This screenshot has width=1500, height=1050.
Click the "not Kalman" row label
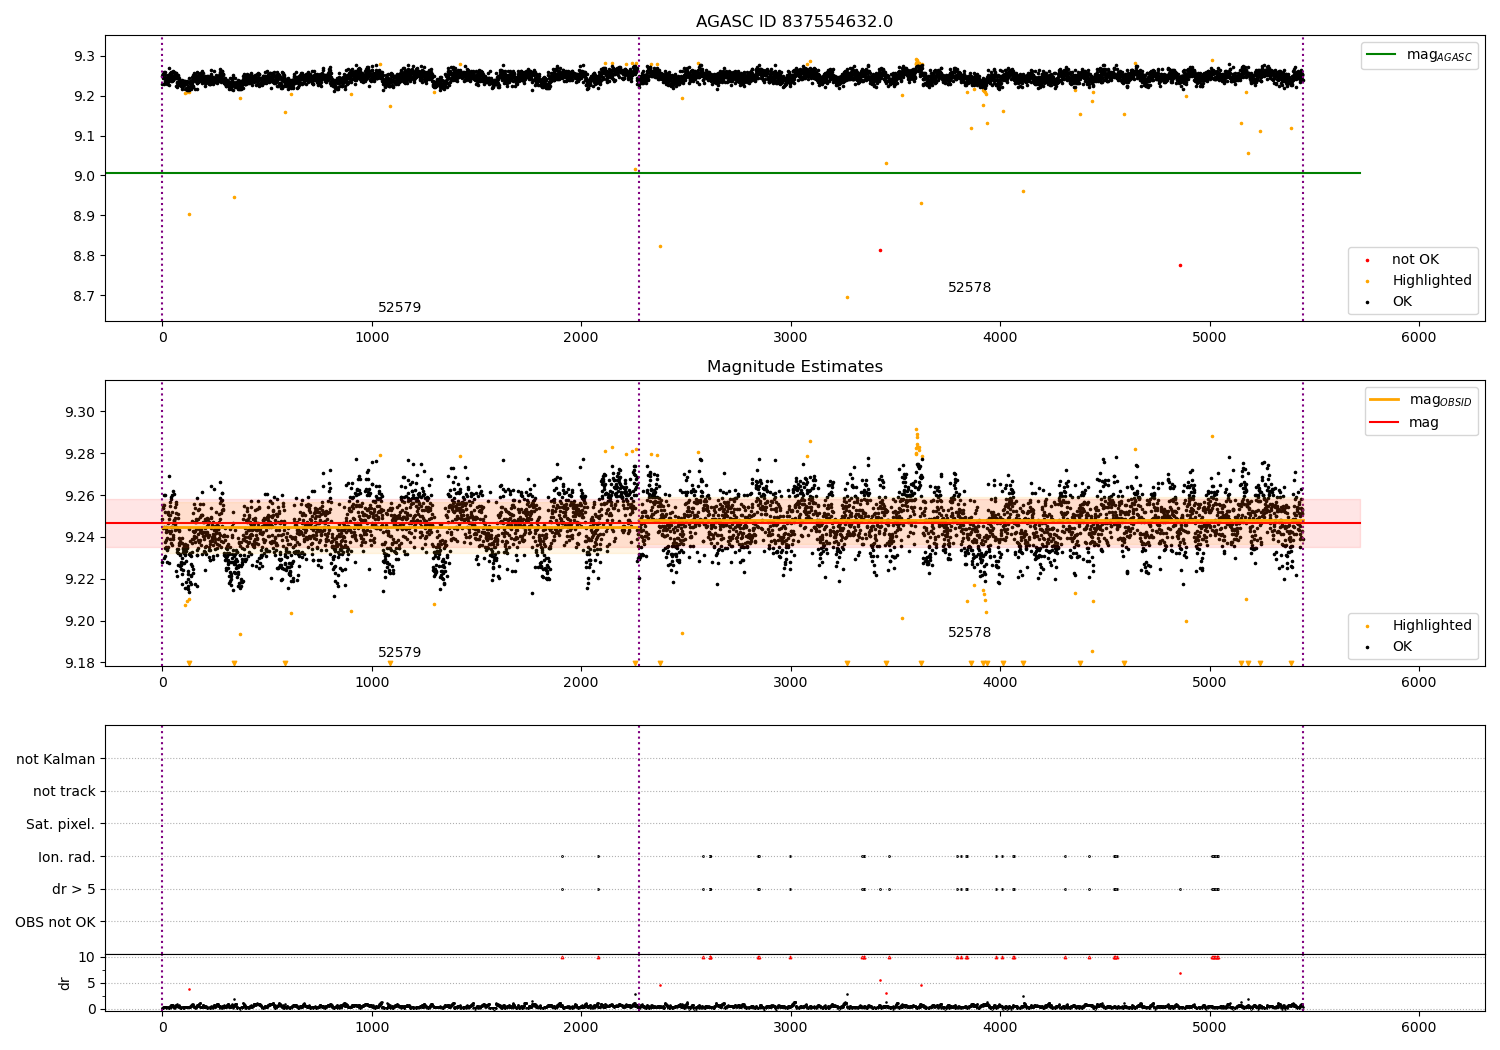point(56,759)
